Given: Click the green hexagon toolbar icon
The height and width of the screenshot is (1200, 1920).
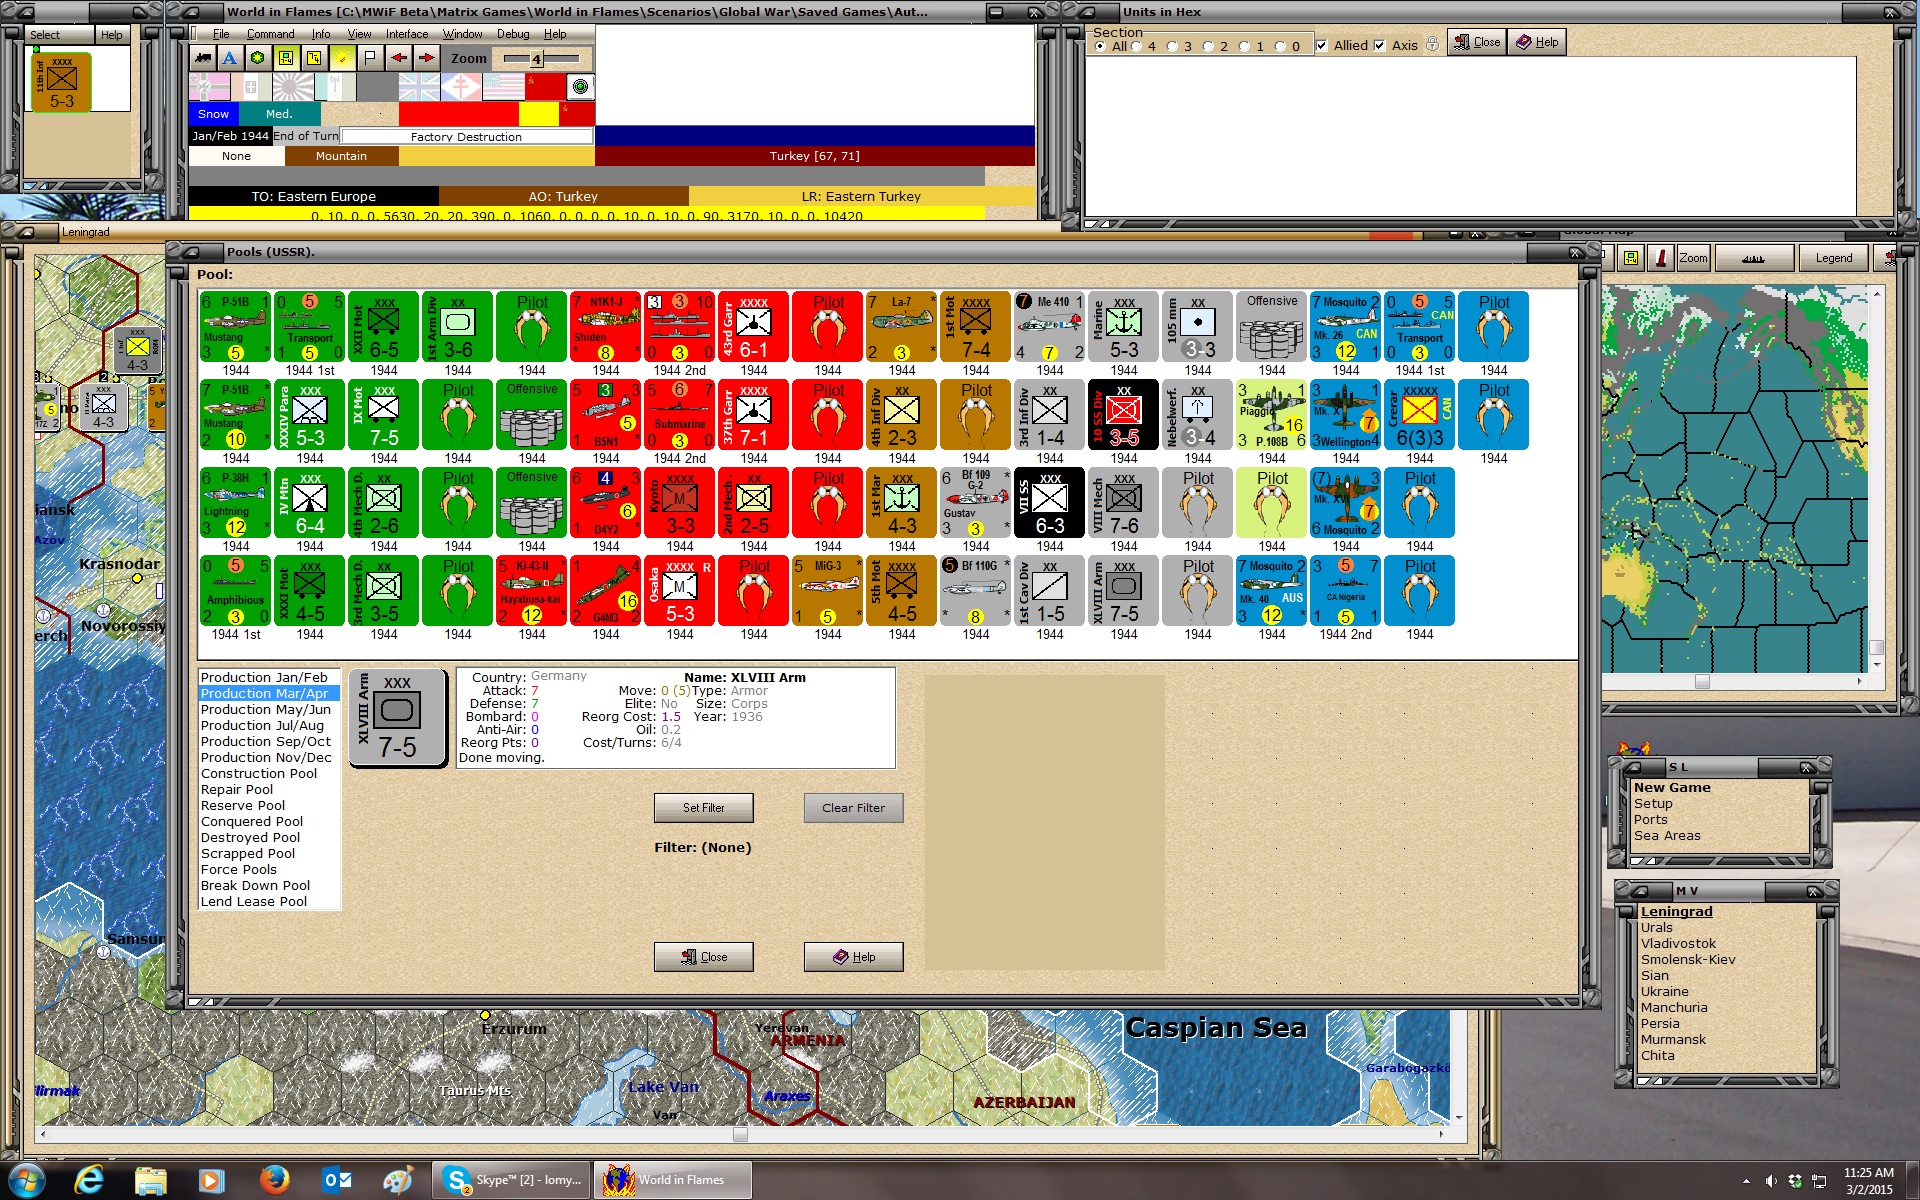Looking at the screenshot, I should click(258, 58).
